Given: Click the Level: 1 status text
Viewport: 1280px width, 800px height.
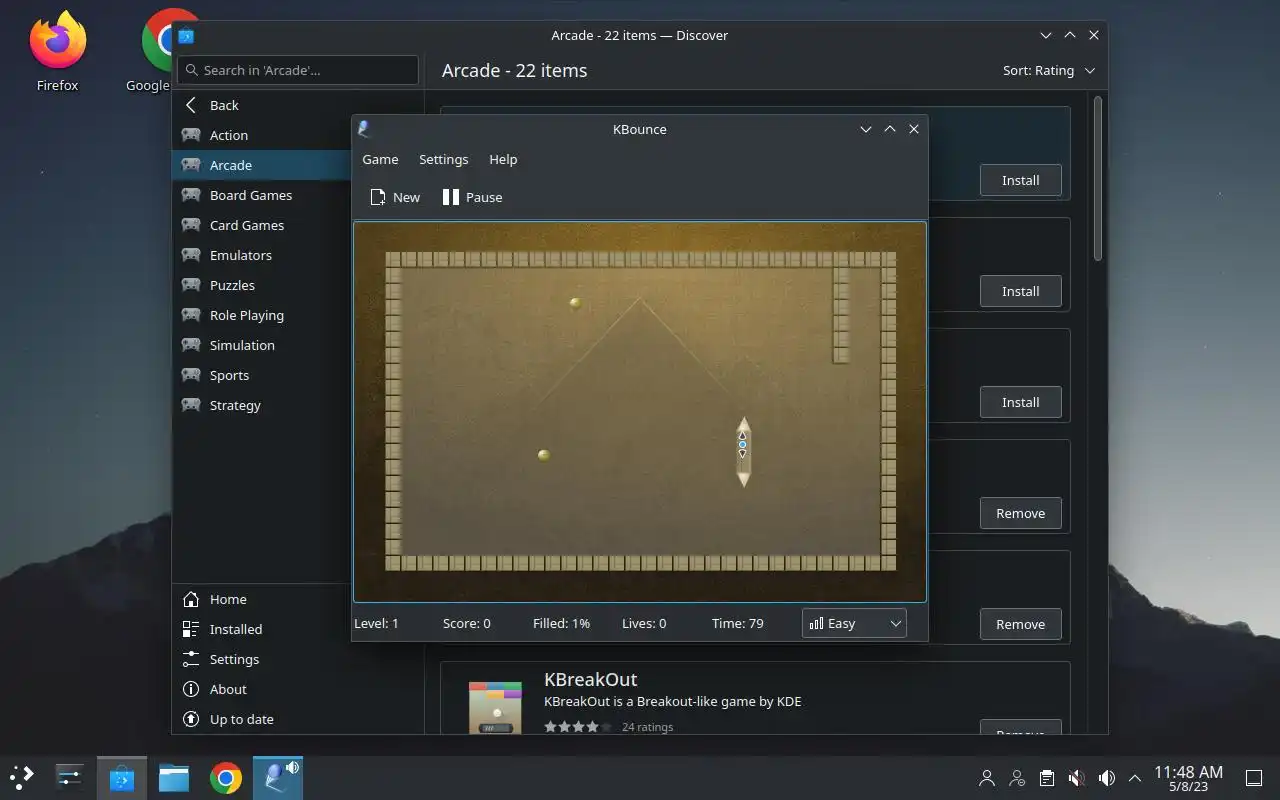Looking at the screenshot, I should pos(376,623).
